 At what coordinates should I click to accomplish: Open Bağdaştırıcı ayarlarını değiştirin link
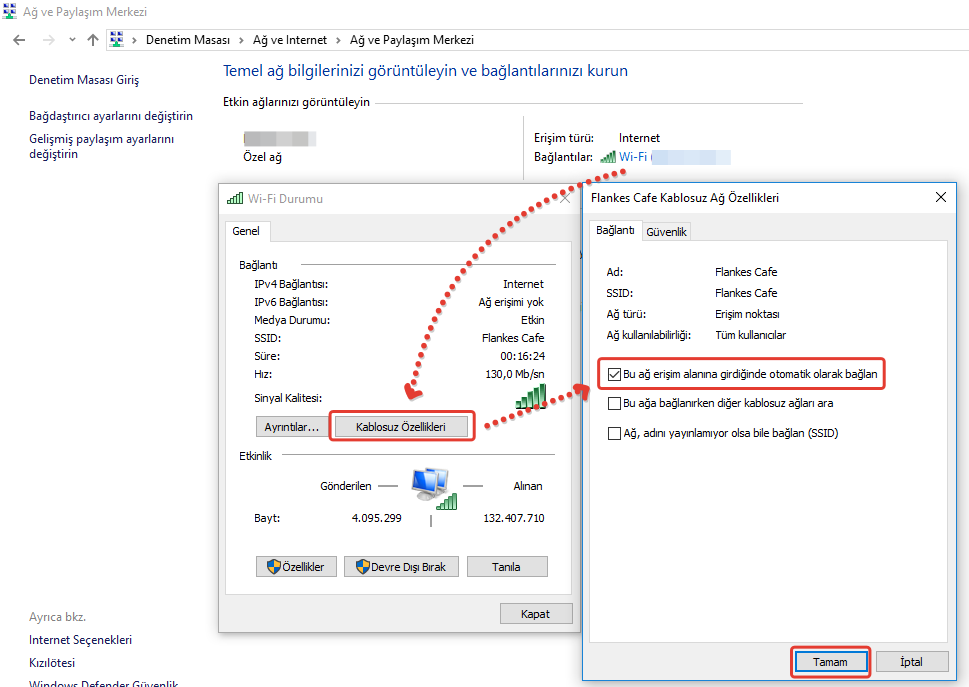(x=111, y=116)
